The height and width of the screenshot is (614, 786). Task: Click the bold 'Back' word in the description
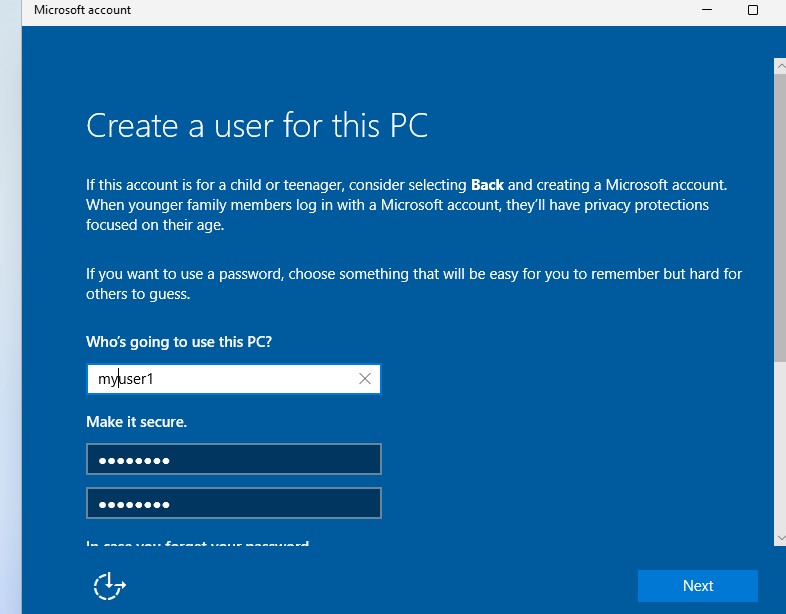[488, 185]
